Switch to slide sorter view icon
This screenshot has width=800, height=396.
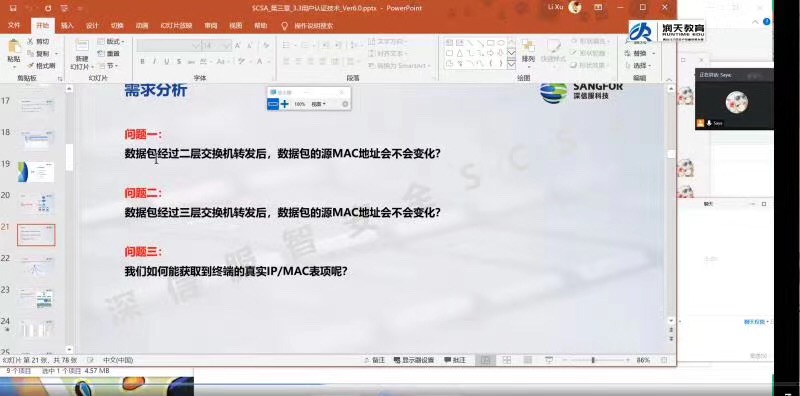click(x=507, y=360)
